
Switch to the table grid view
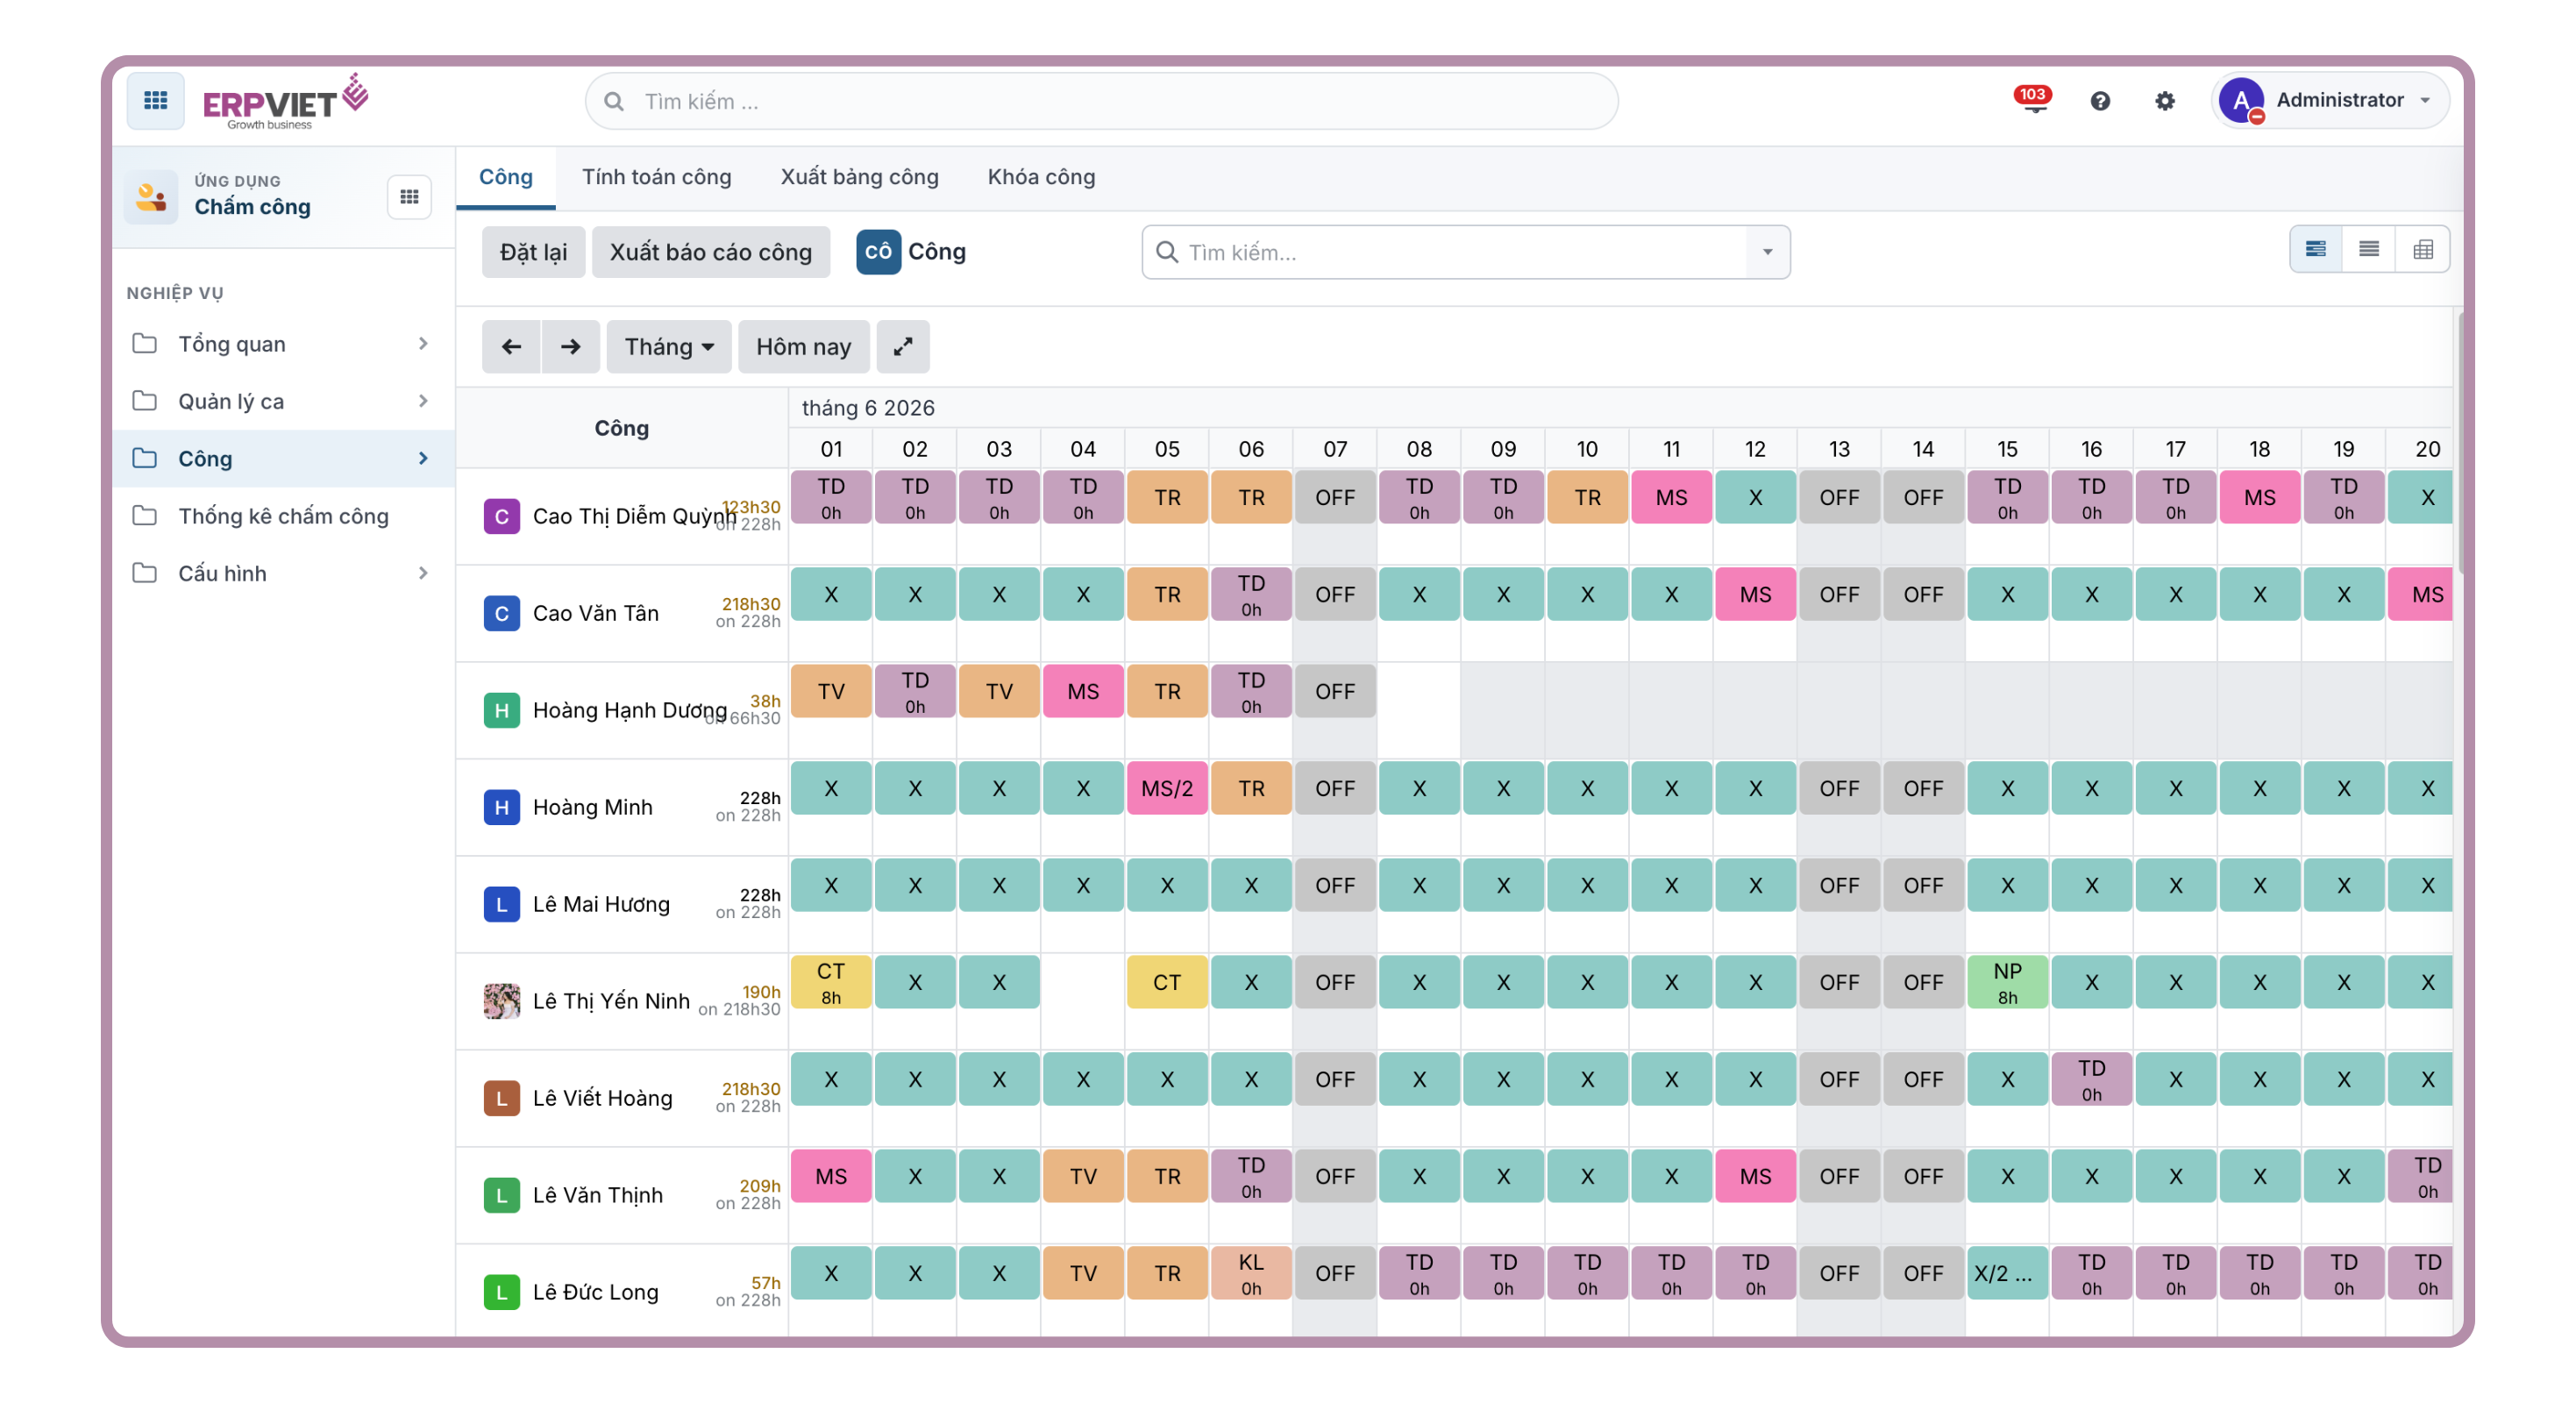coord(2423,249)
